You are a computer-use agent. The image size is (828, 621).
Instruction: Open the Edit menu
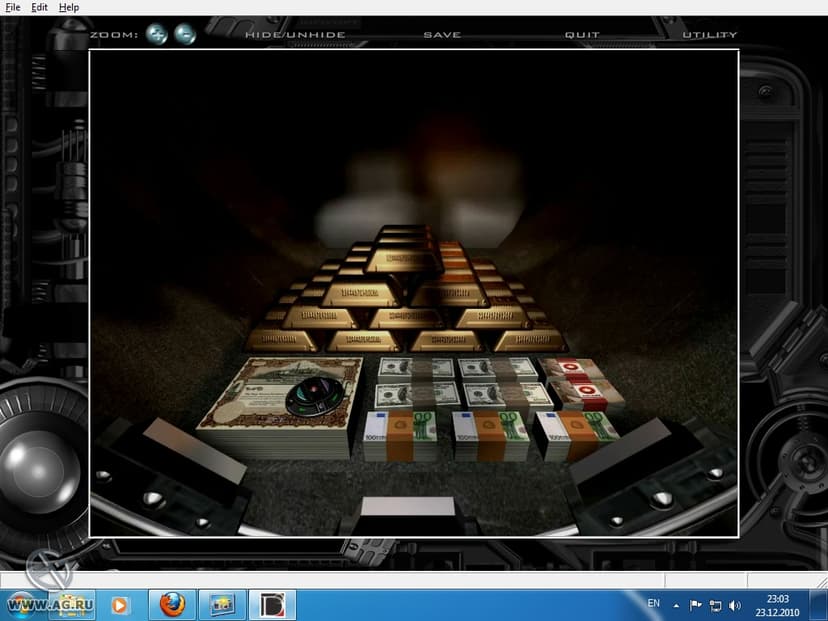[39, 7]
